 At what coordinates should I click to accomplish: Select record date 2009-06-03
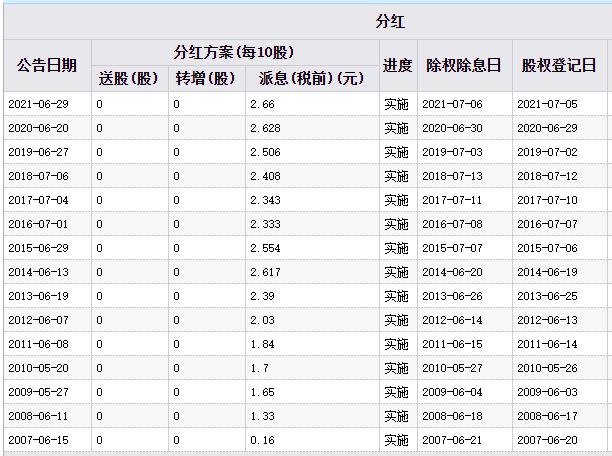[547, 392]
